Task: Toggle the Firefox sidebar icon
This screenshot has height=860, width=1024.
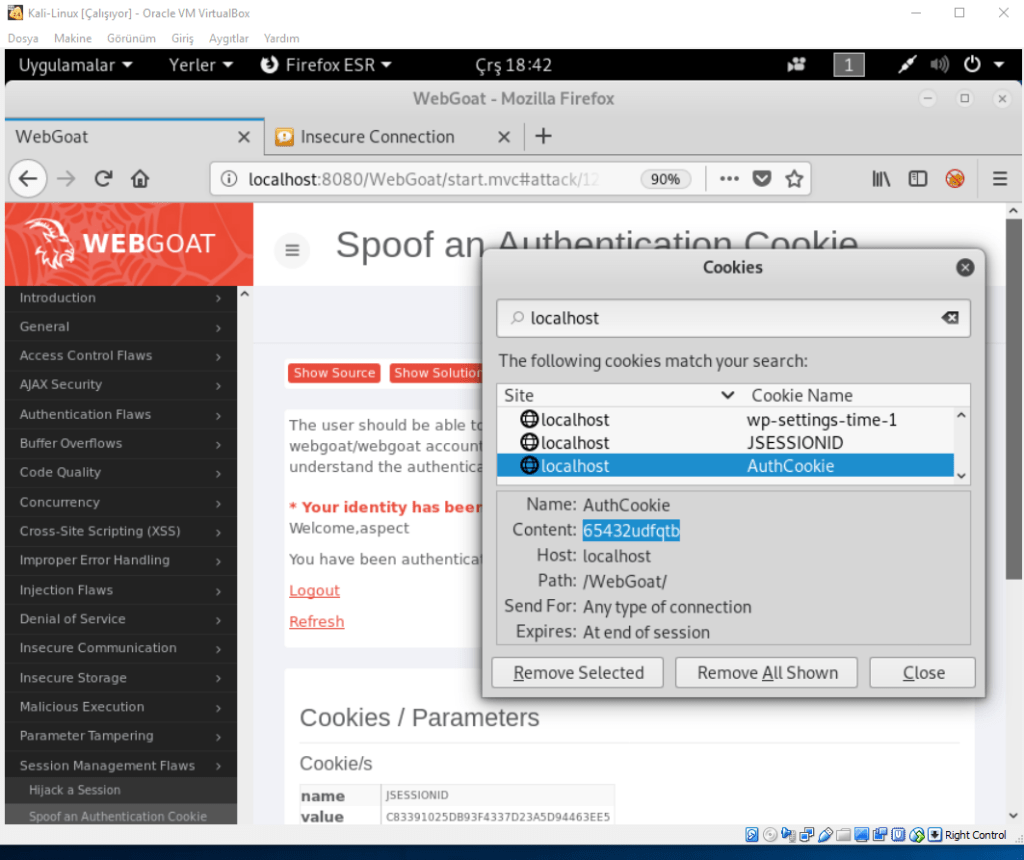Action: [x=918, y=179]
